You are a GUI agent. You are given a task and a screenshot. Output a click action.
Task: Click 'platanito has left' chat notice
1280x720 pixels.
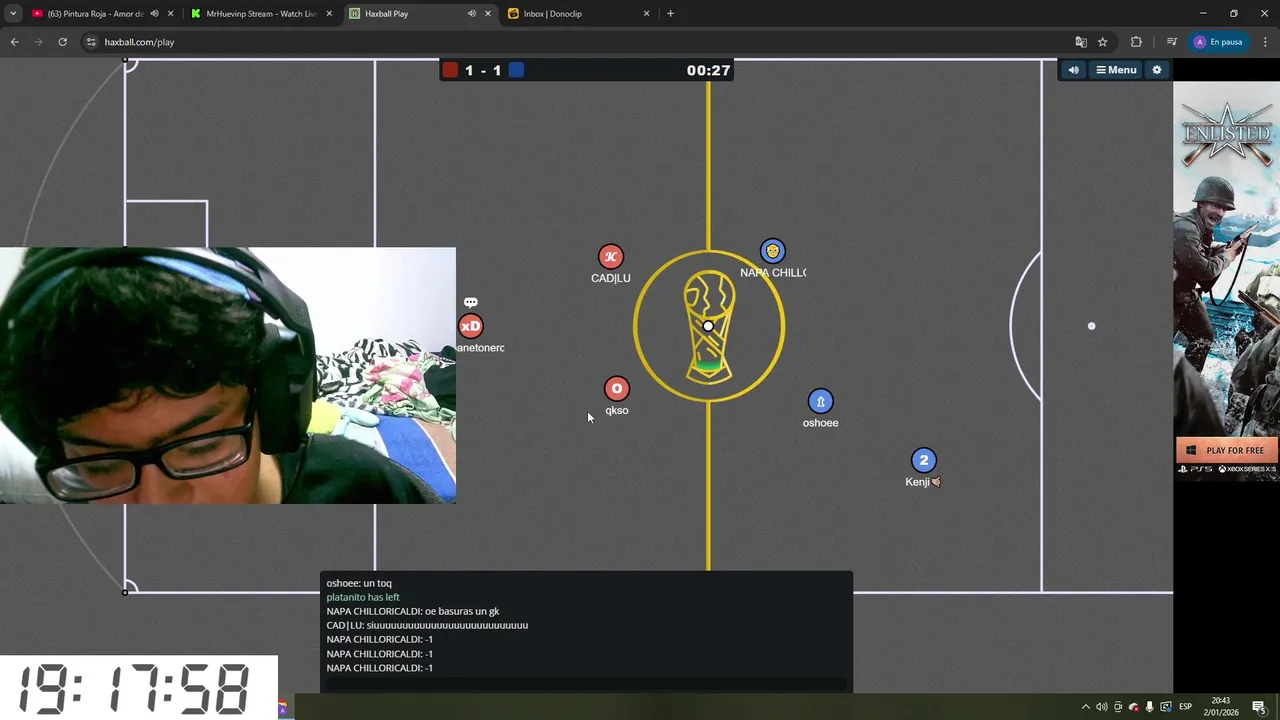[x=363, y=597]
